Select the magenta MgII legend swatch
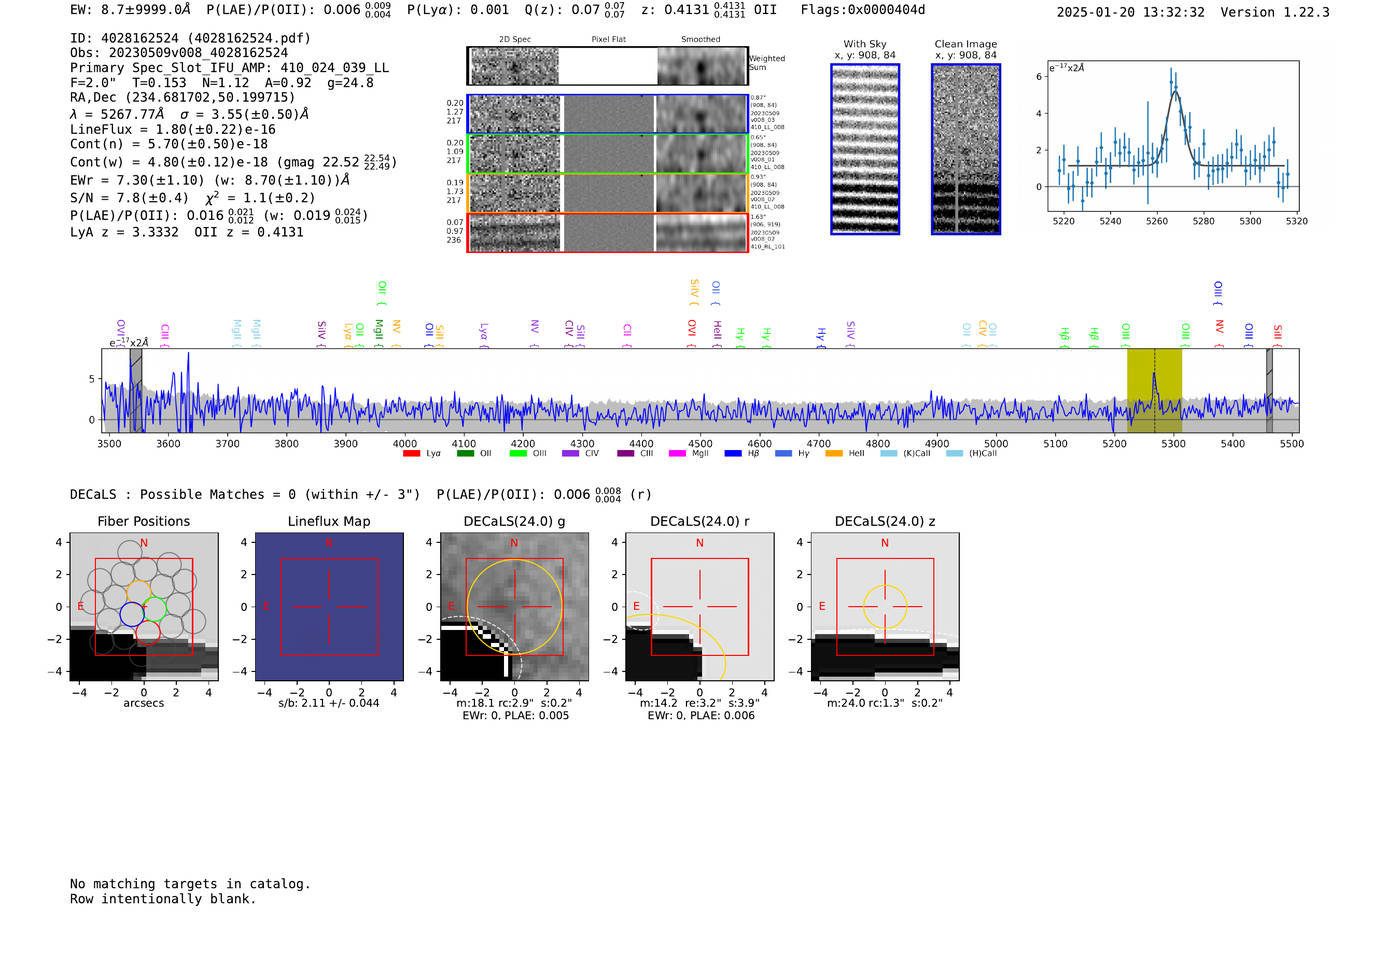Screen dimensions: 1400x953 [677, 454]
